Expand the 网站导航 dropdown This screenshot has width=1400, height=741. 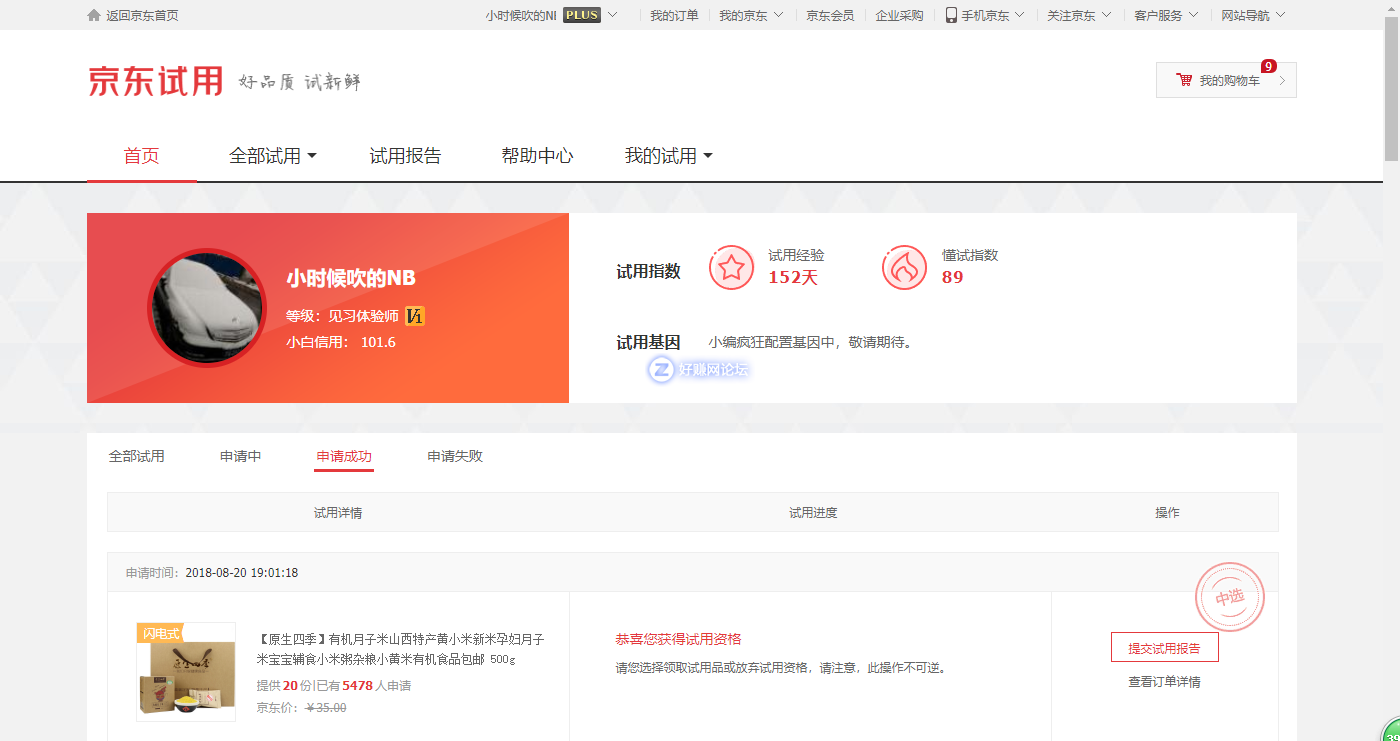tap(1253, 15)
